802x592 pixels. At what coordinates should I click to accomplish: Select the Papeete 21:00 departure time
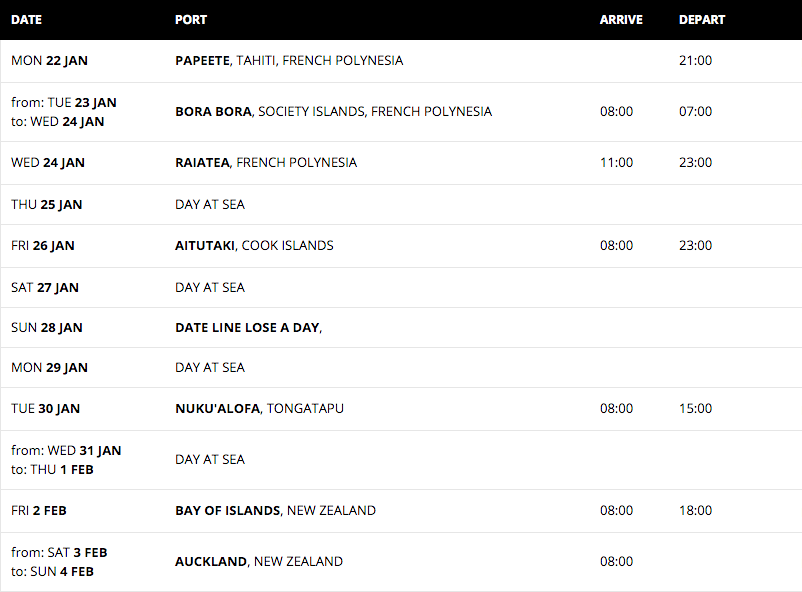pos(695,60)
